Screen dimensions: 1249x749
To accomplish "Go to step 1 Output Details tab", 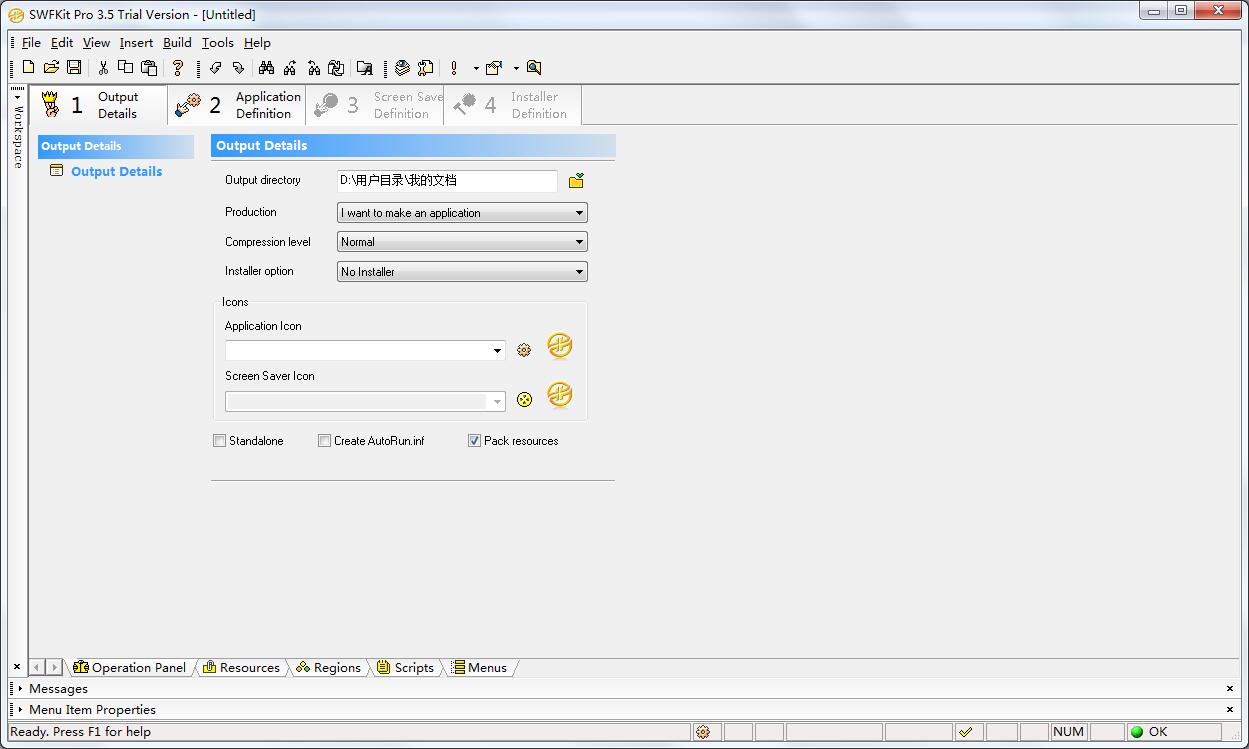I will point(99,105).
